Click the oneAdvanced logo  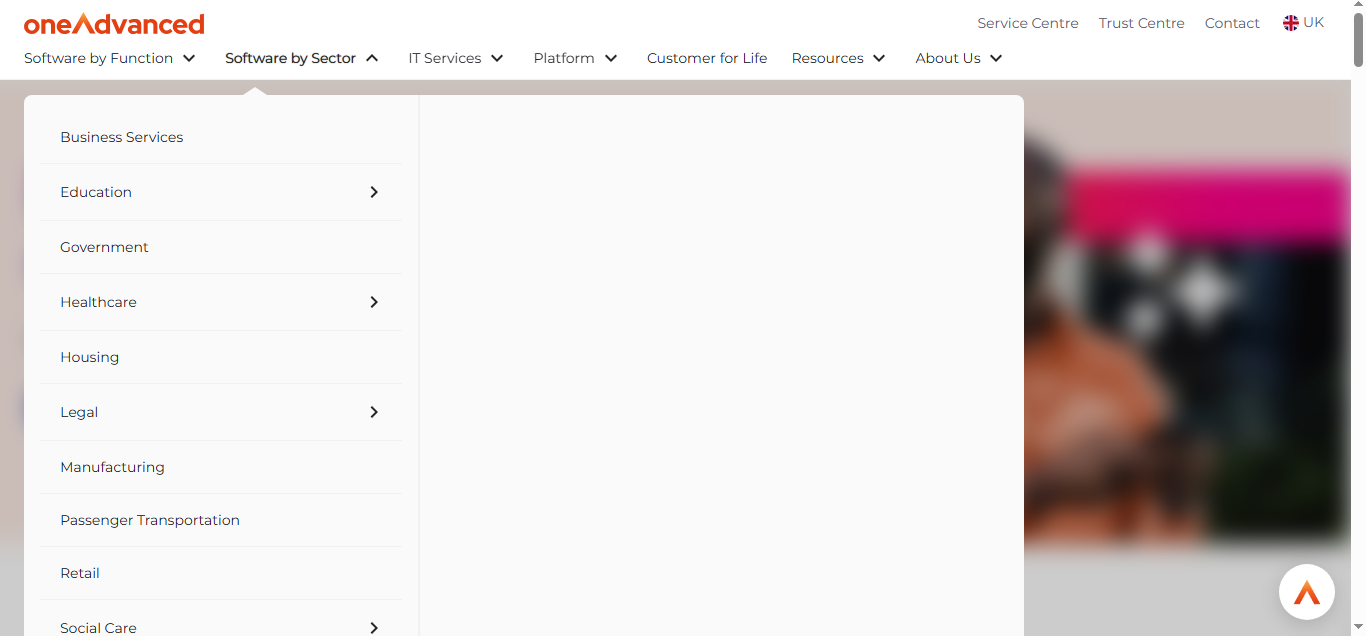[113, 23]
